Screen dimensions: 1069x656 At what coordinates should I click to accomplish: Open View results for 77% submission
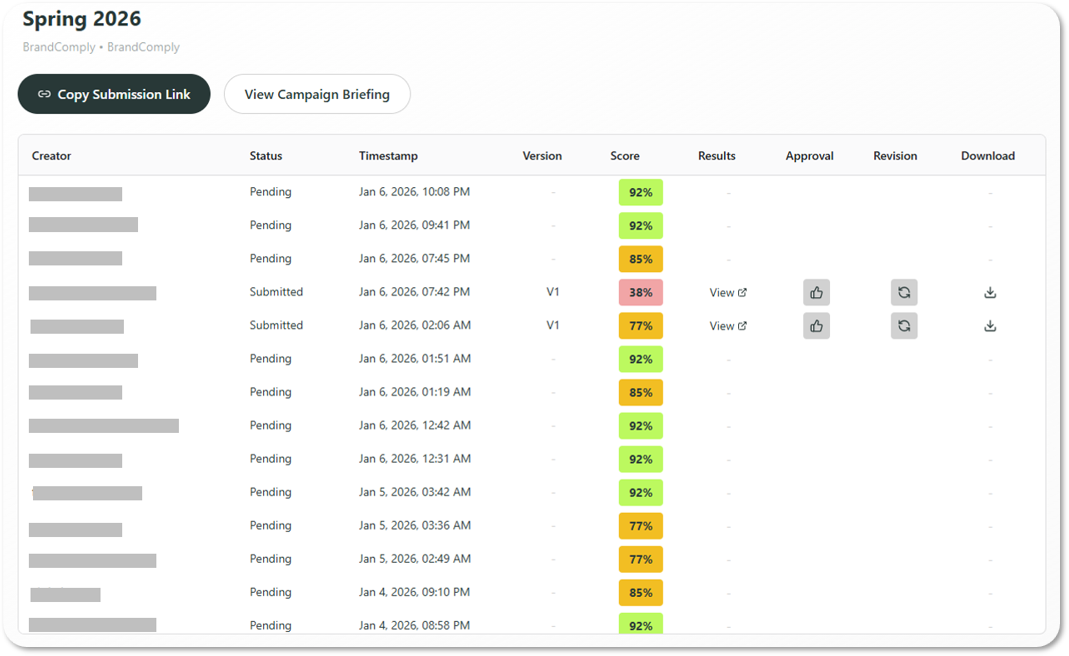pos(727,326)
